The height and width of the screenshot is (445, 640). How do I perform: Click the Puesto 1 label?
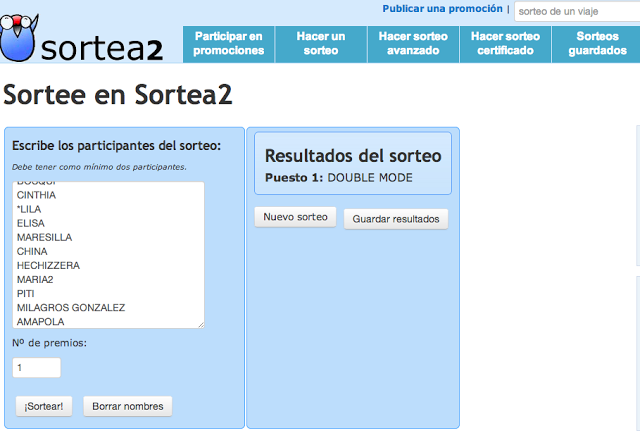point(294,178)
